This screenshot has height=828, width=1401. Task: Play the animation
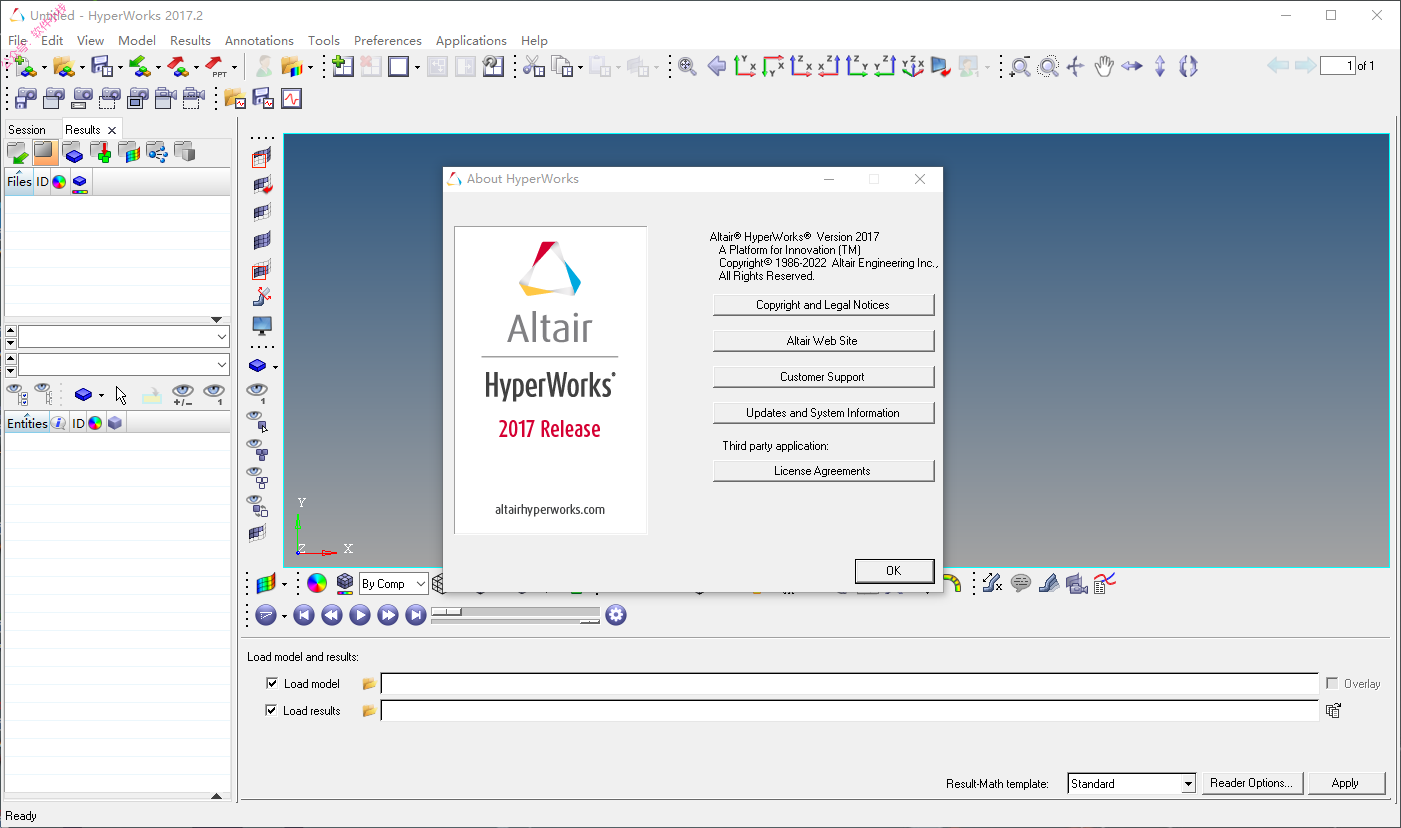click(x=360, y=615)
